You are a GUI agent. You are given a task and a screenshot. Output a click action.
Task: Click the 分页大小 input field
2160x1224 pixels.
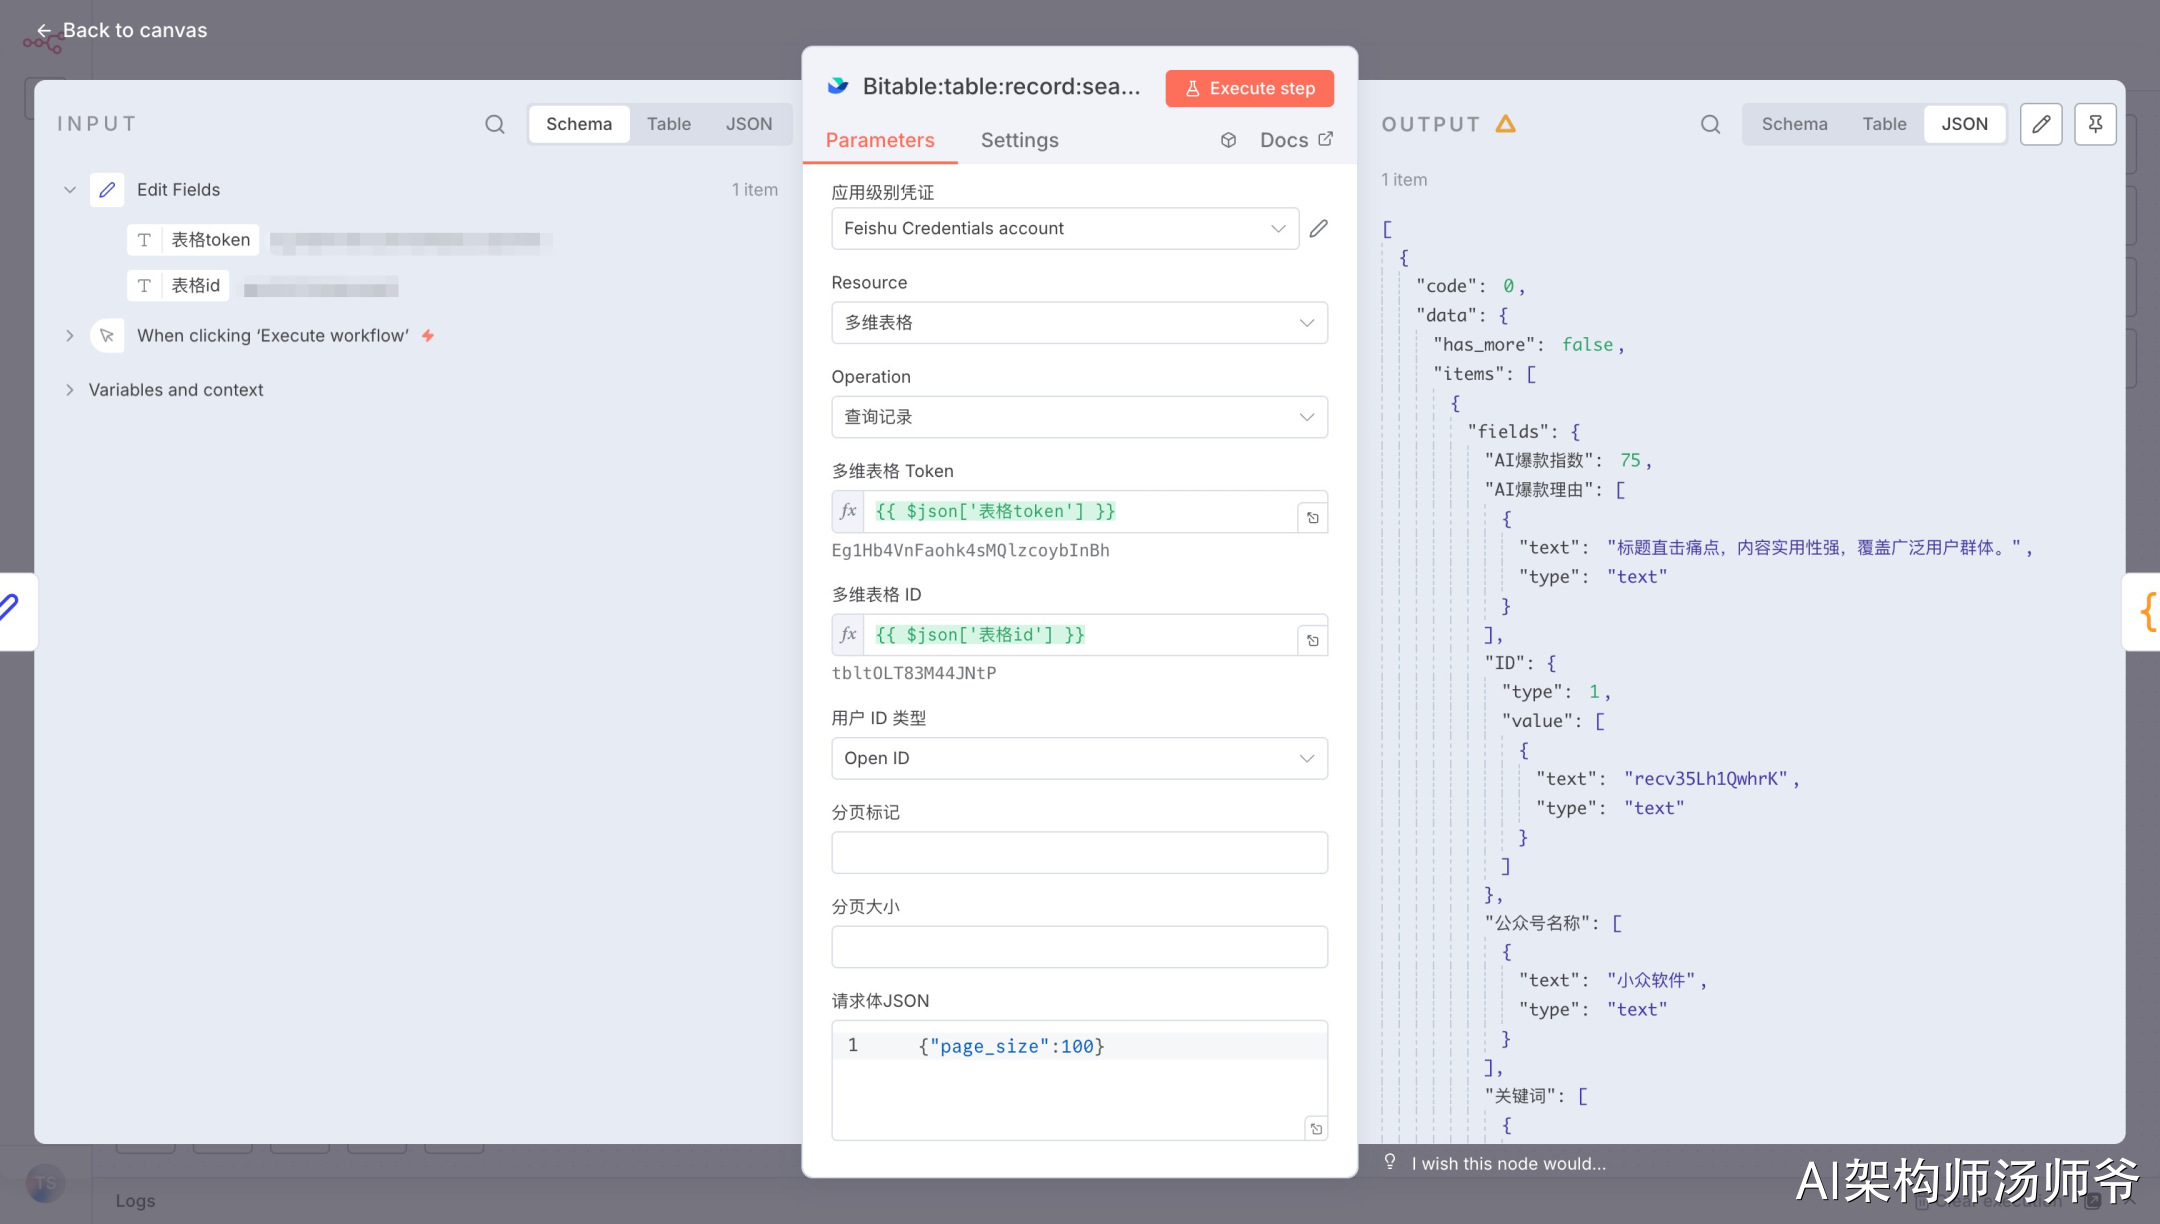[x=1079, y=947]
